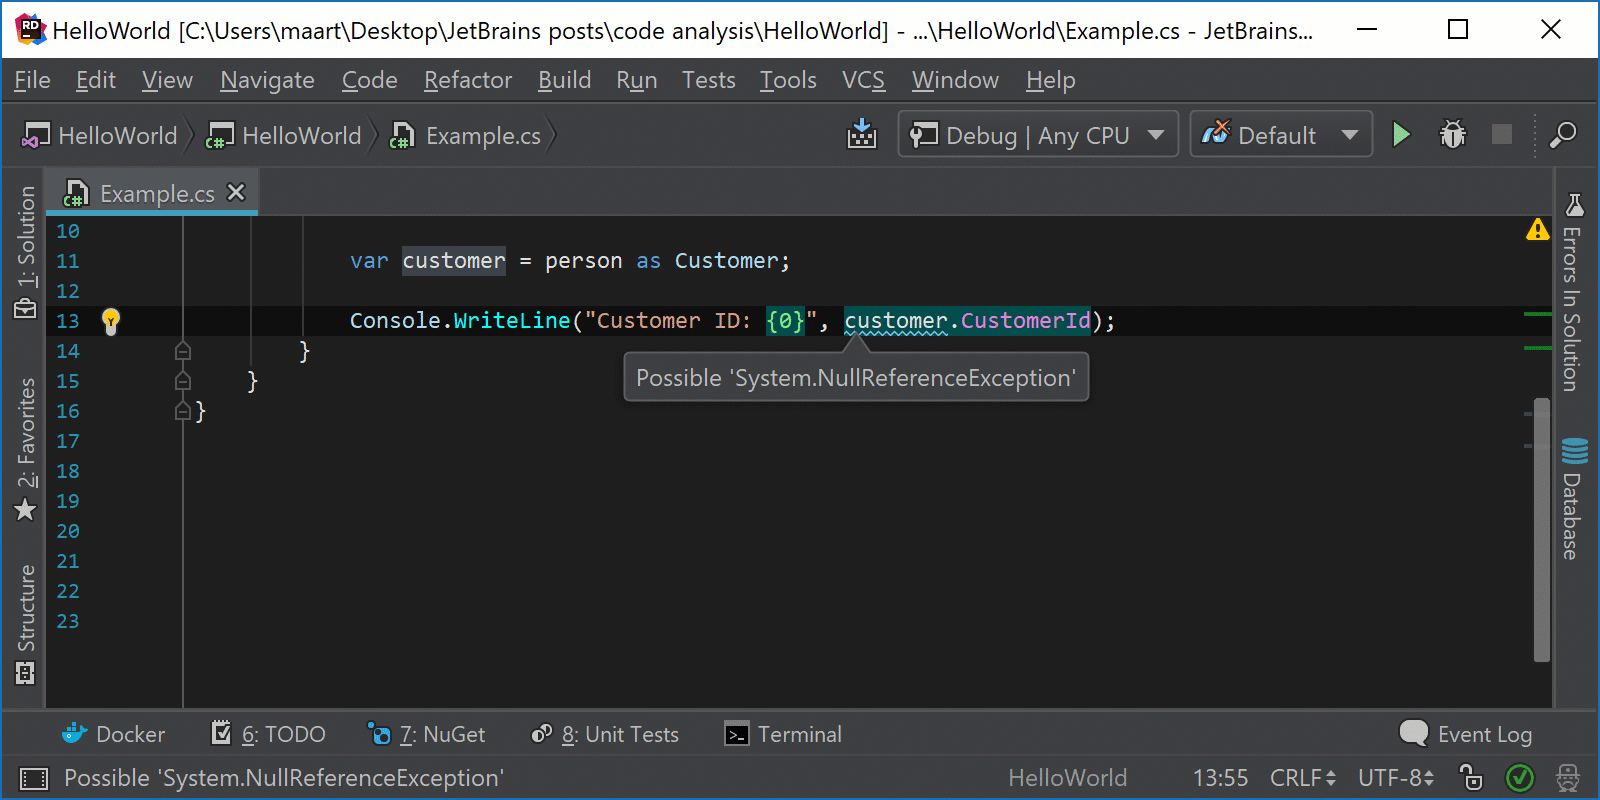This screenshot has height=800, width=1600.
Task: Open the Terminal tool window
Action: pyautogui.click(x=783, y=734)
